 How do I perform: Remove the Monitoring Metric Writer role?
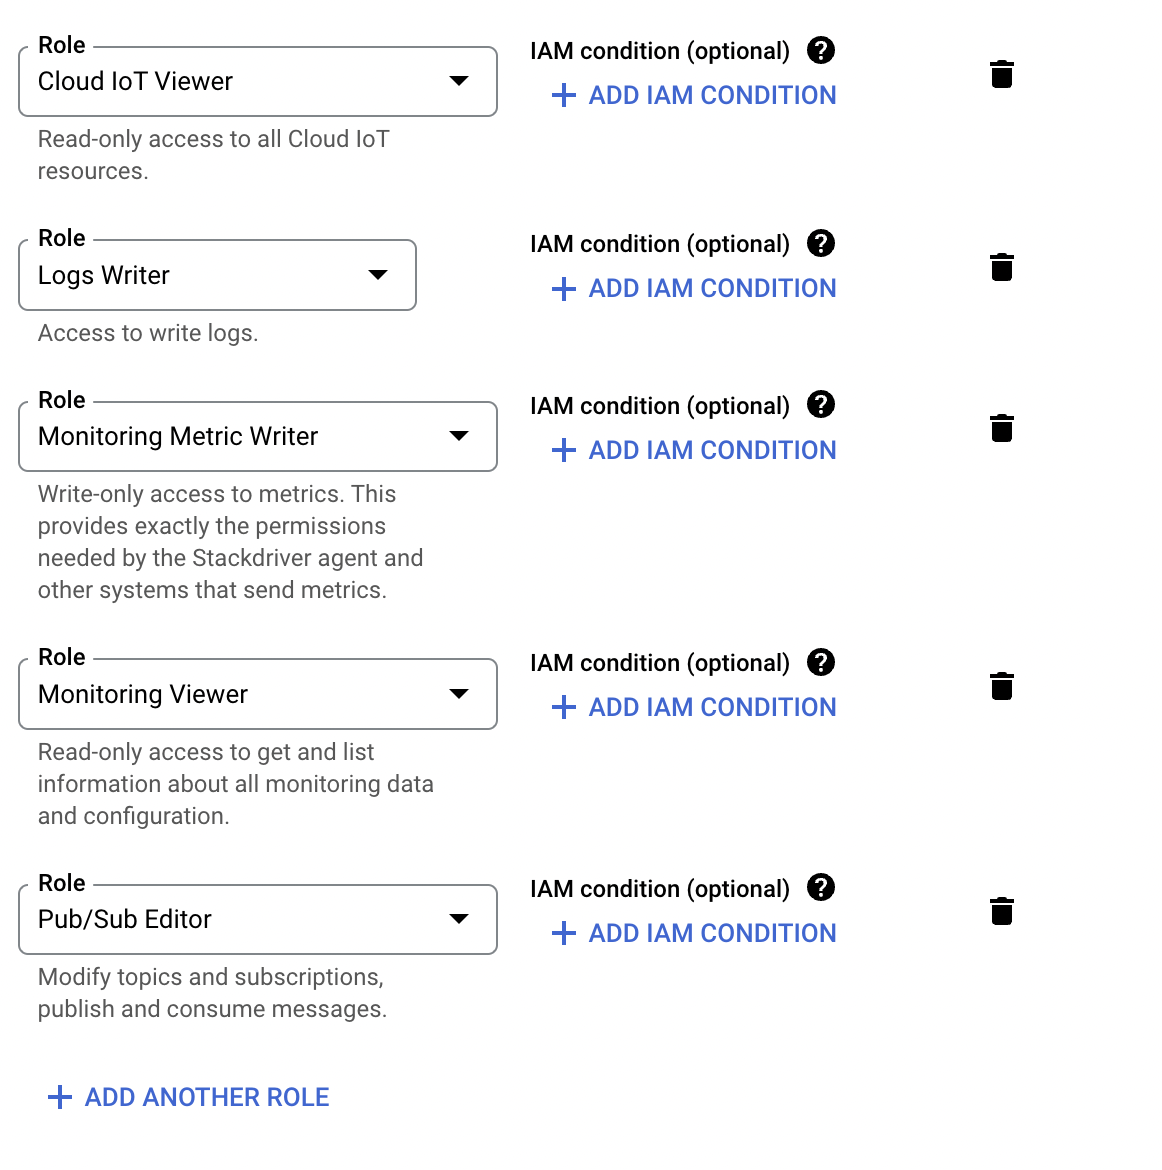click(1001, 429)
